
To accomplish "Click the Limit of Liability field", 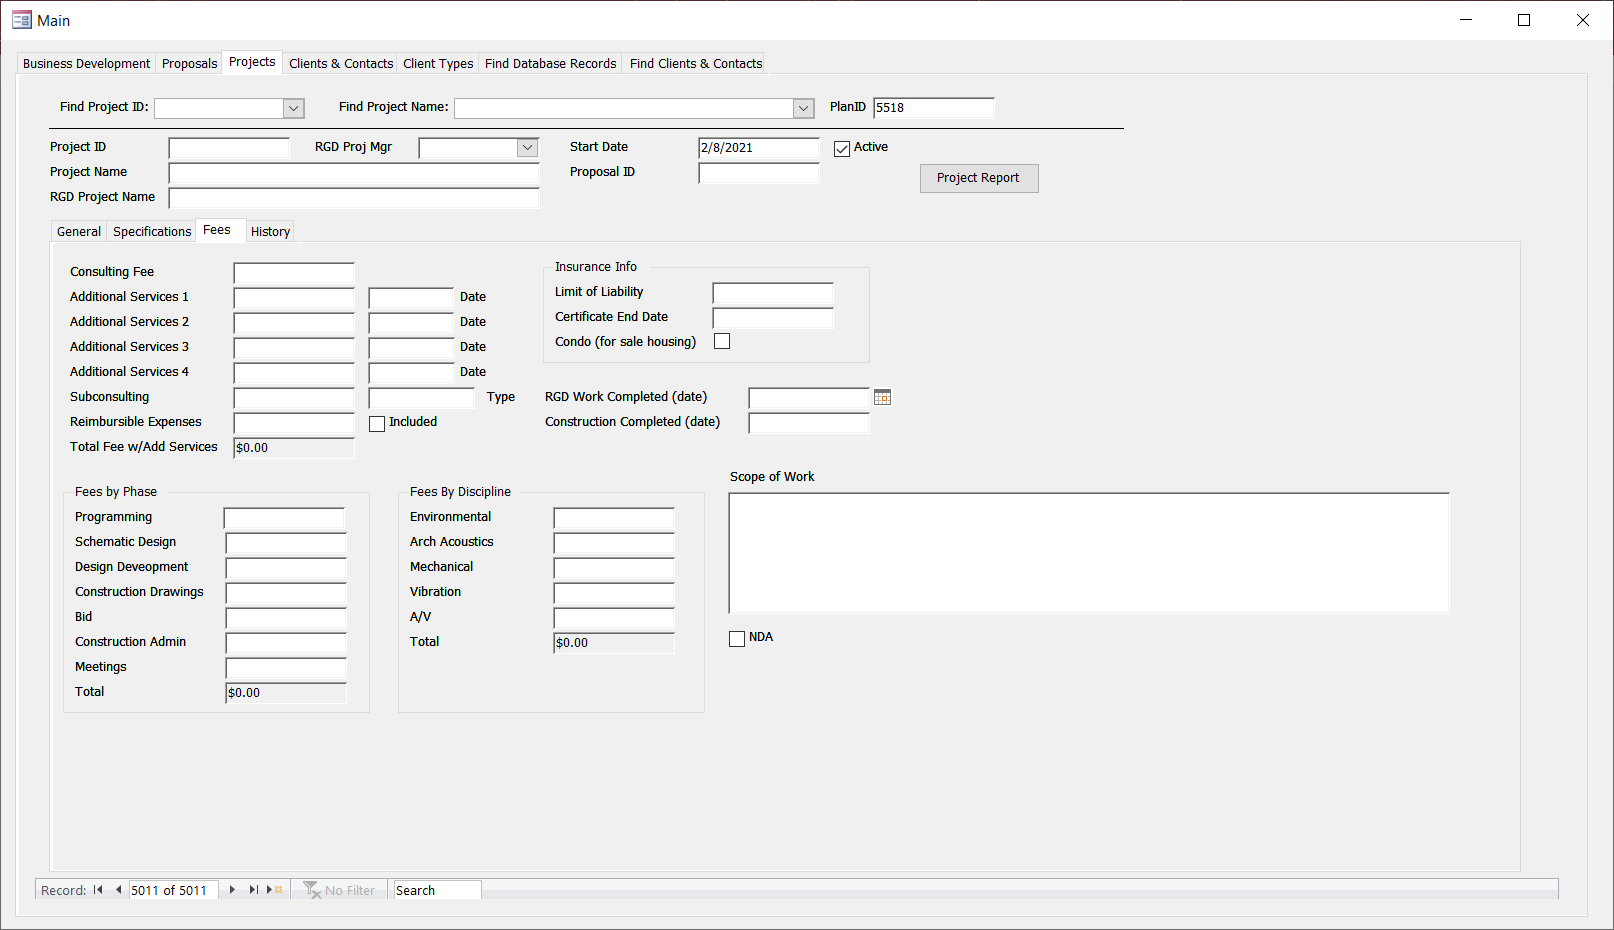I will (x=773, y=293).
